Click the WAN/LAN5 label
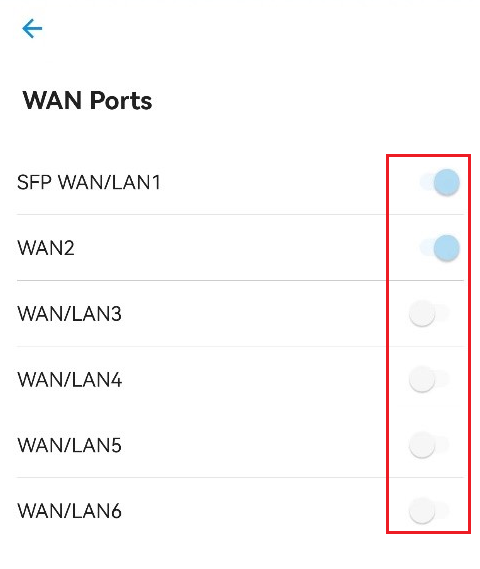The image size is (480, 569). pos(69,445)
